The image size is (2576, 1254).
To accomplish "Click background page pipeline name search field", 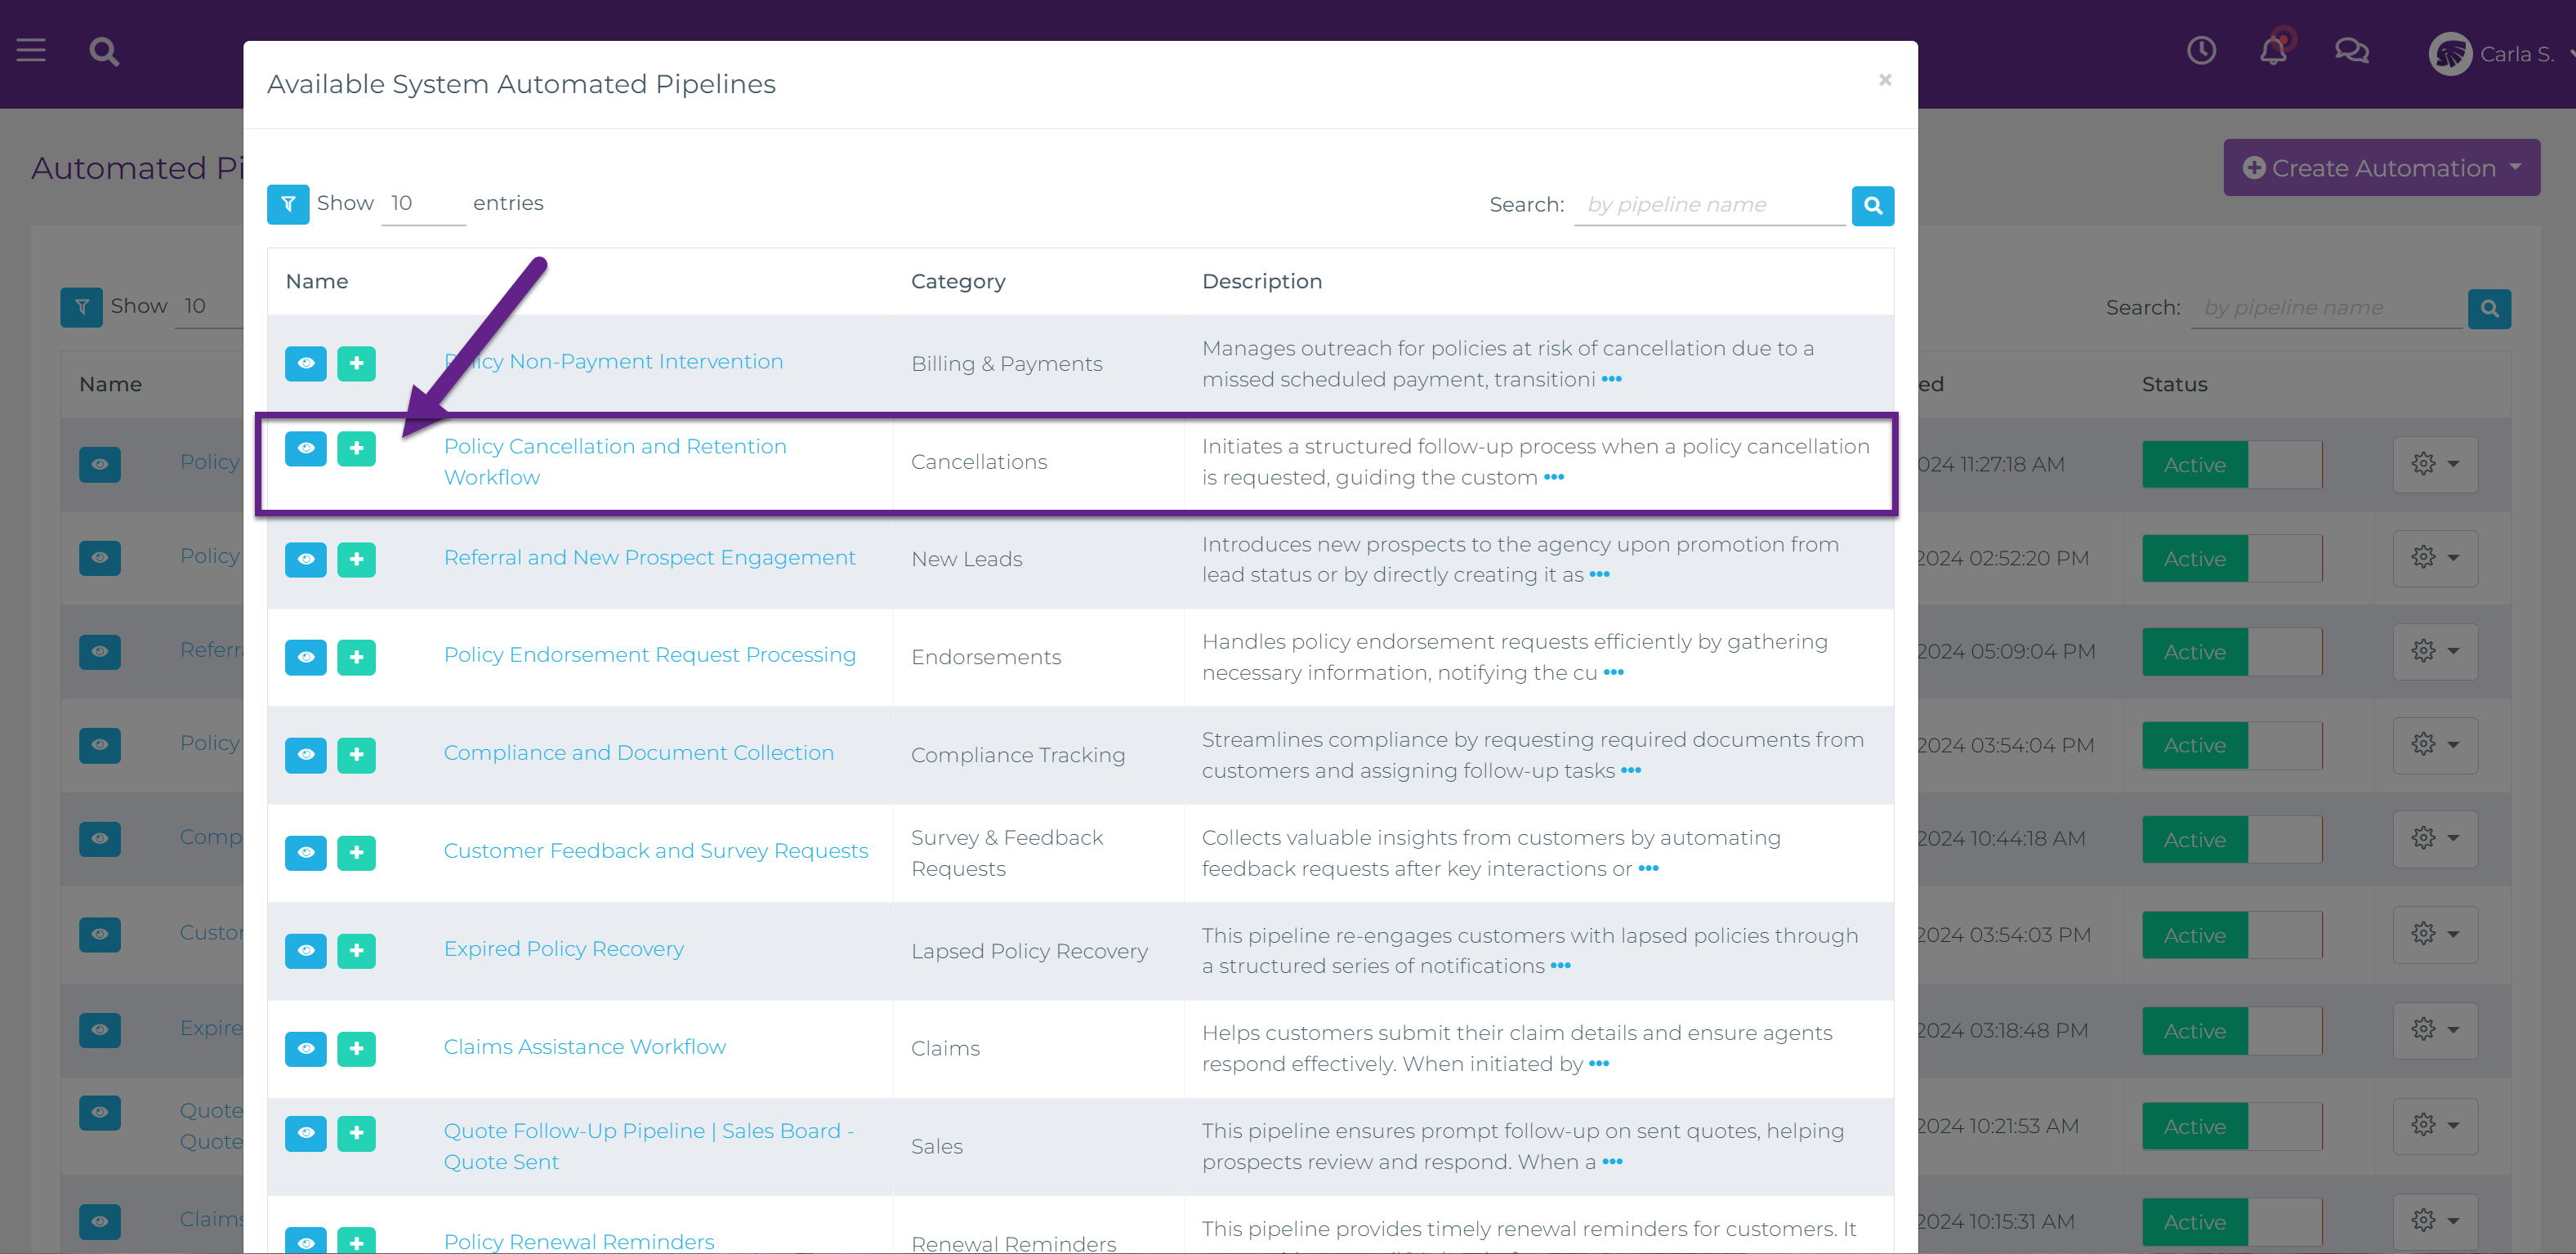I will point(2326,309).
